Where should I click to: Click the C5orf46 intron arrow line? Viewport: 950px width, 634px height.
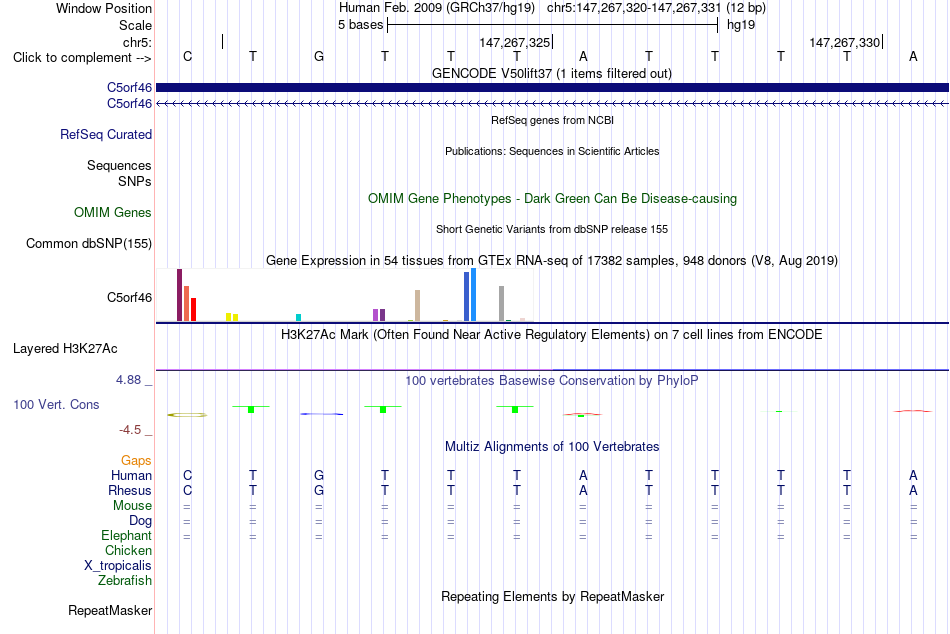(552, 104)
